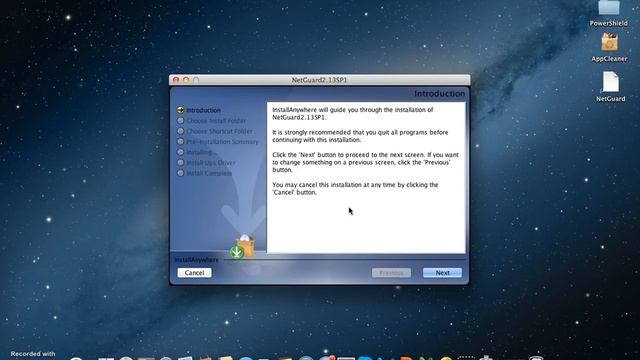Select the Introduction step in the sidebar
640x360 pixels.
[199, 110]
